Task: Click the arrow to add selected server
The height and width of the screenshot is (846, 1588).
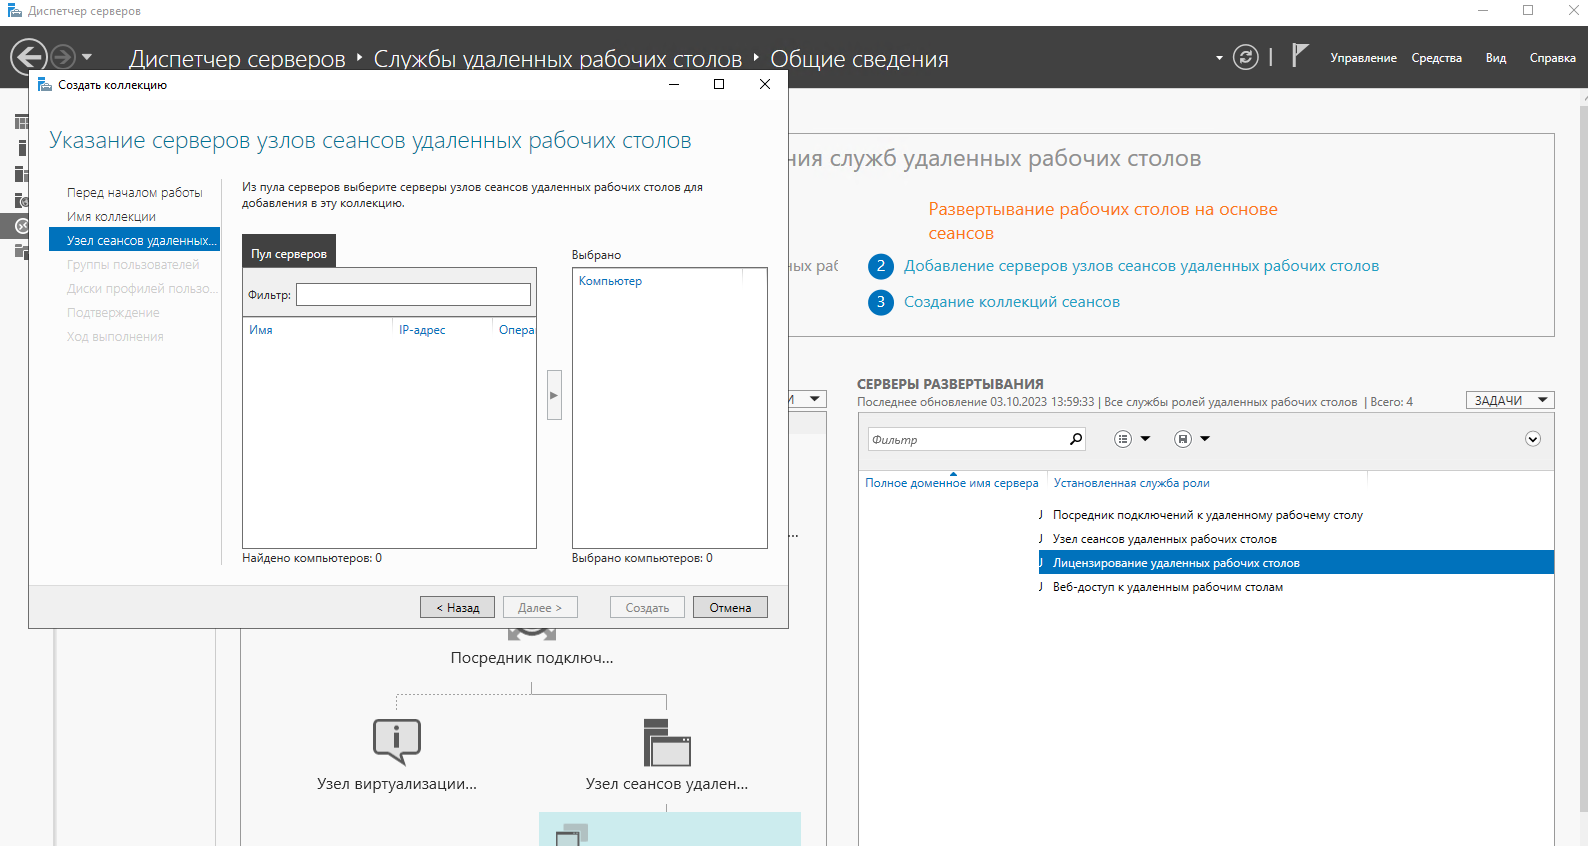Action: pyautogui.click(x=554, y=395)
